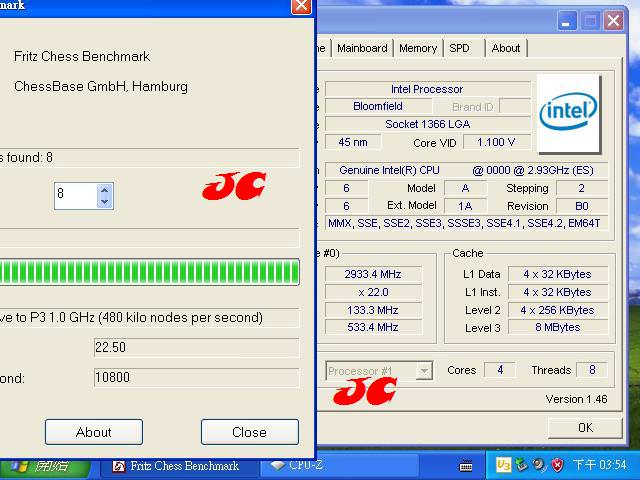Minimize the CPU-Z window
640x480 pixels.
(567, 20)
